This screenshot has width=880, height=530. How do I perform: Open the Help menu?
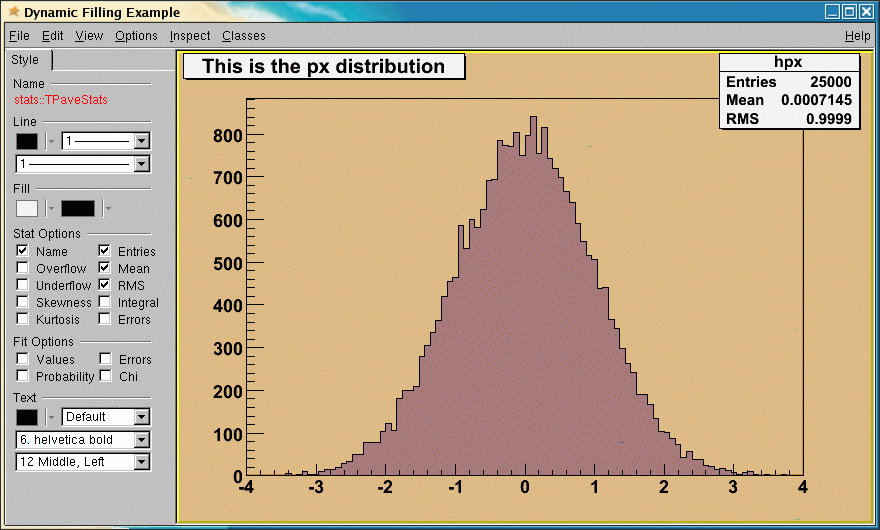(857, 36)
